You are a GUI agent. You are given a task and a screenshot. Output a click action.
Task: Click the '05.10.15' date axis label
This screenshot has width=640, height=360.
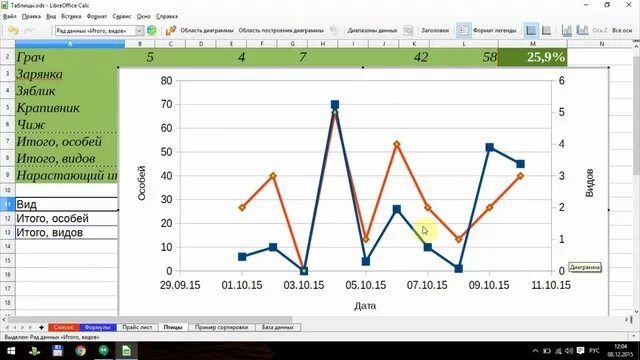366,285
